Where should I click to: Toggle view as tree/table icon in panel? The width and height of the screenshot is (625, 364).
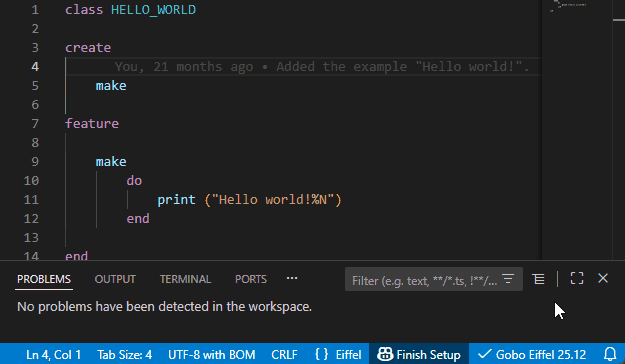click(x=539, y=279)
